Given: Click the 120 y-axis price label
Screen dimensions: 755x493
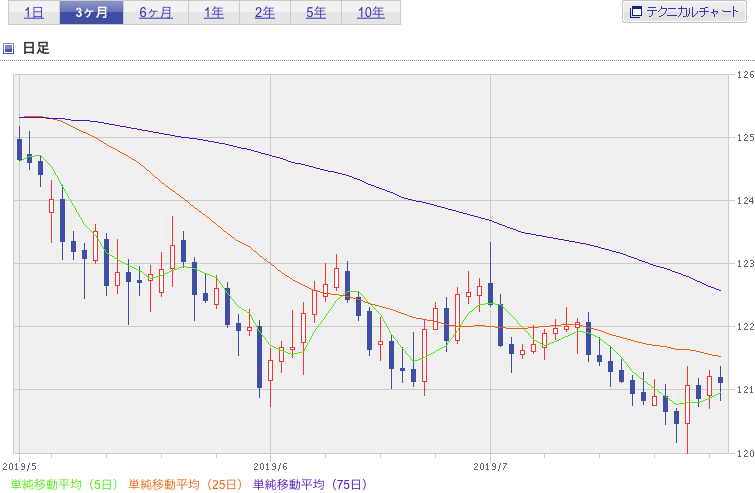Looking at the screenshot, I should (745, 453).
